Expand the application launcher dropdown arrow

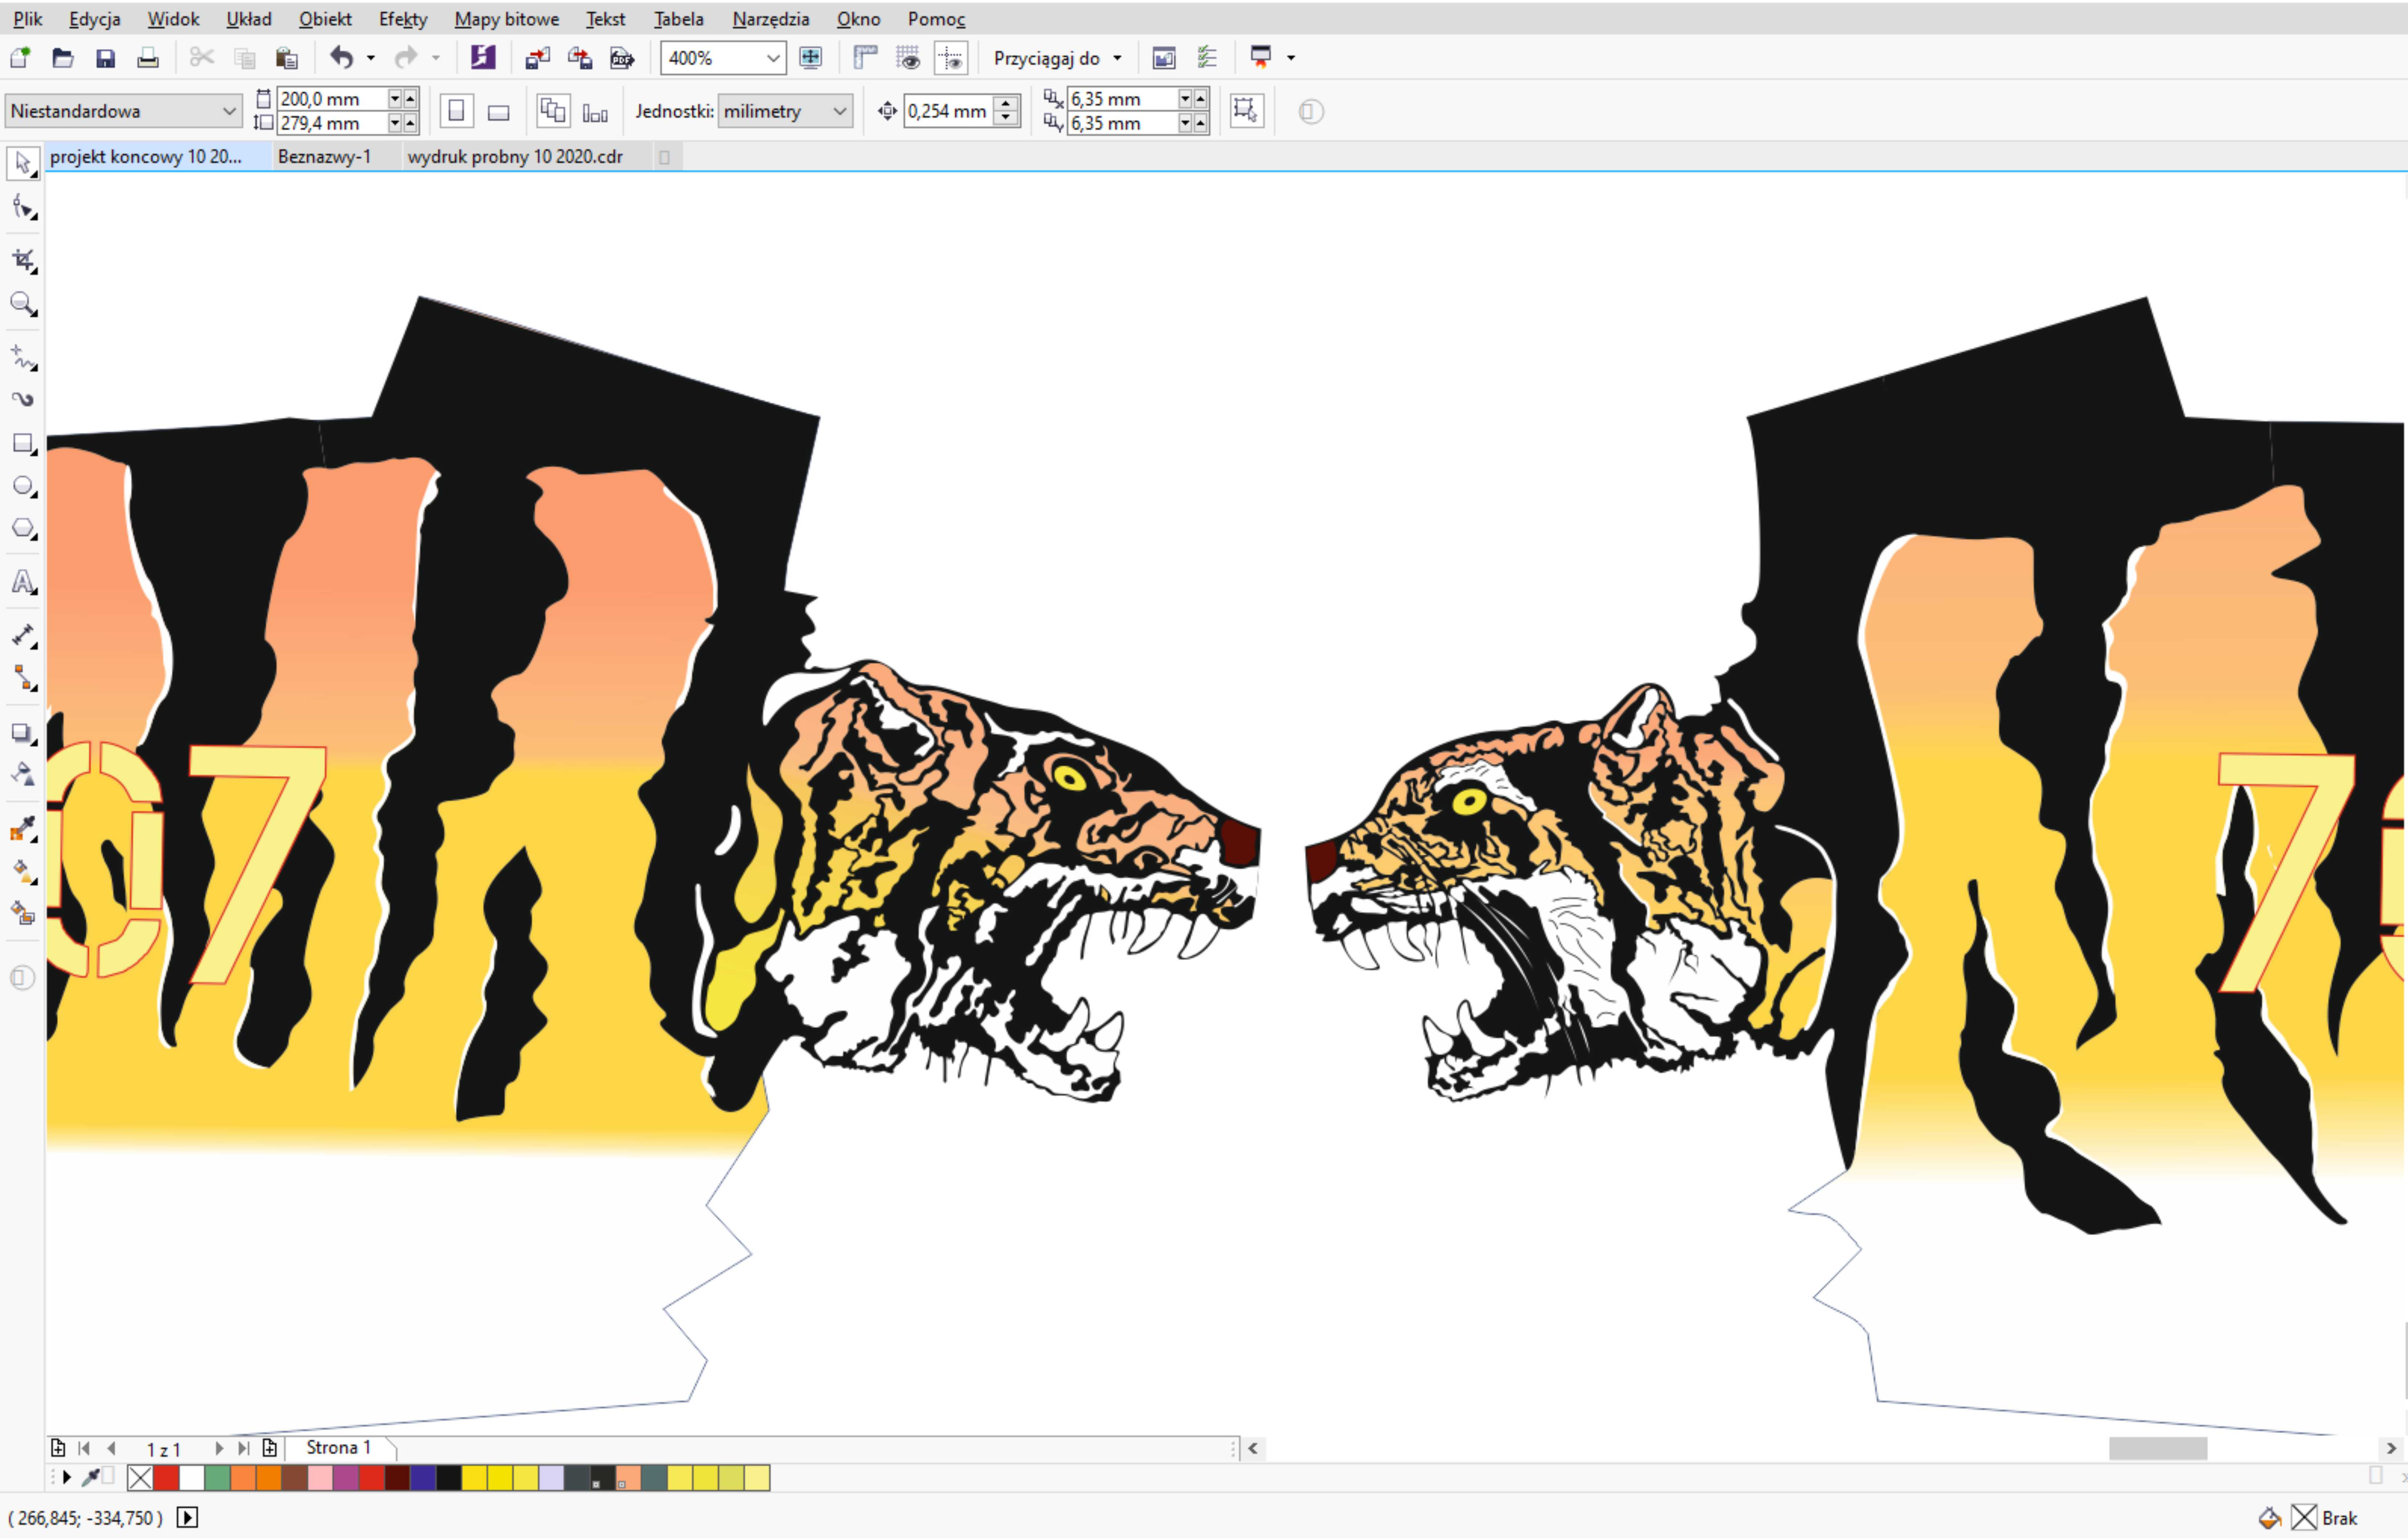click(x=1291, y=58)
